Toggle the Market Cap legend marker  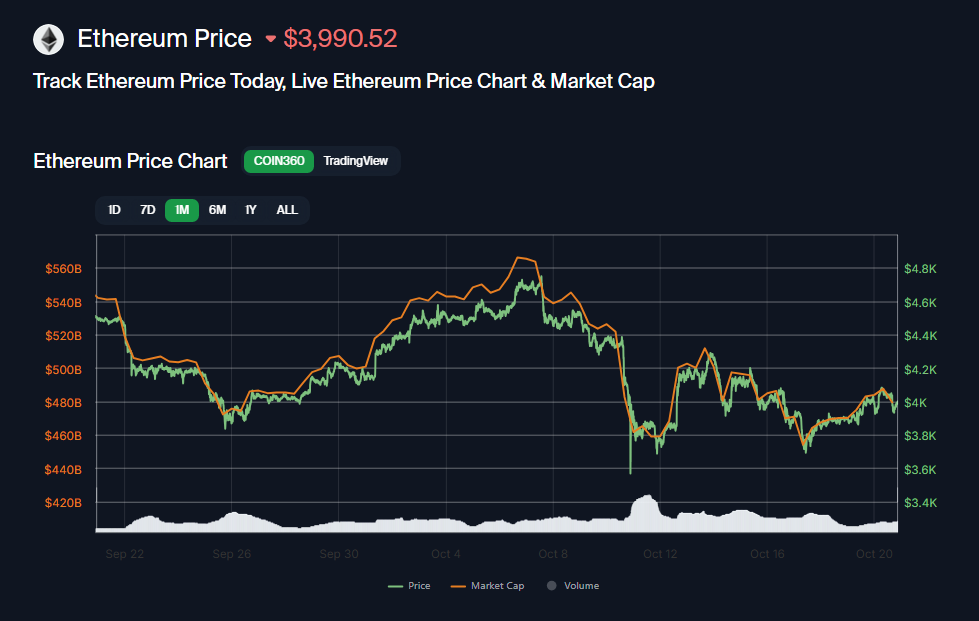coord(458,586)
